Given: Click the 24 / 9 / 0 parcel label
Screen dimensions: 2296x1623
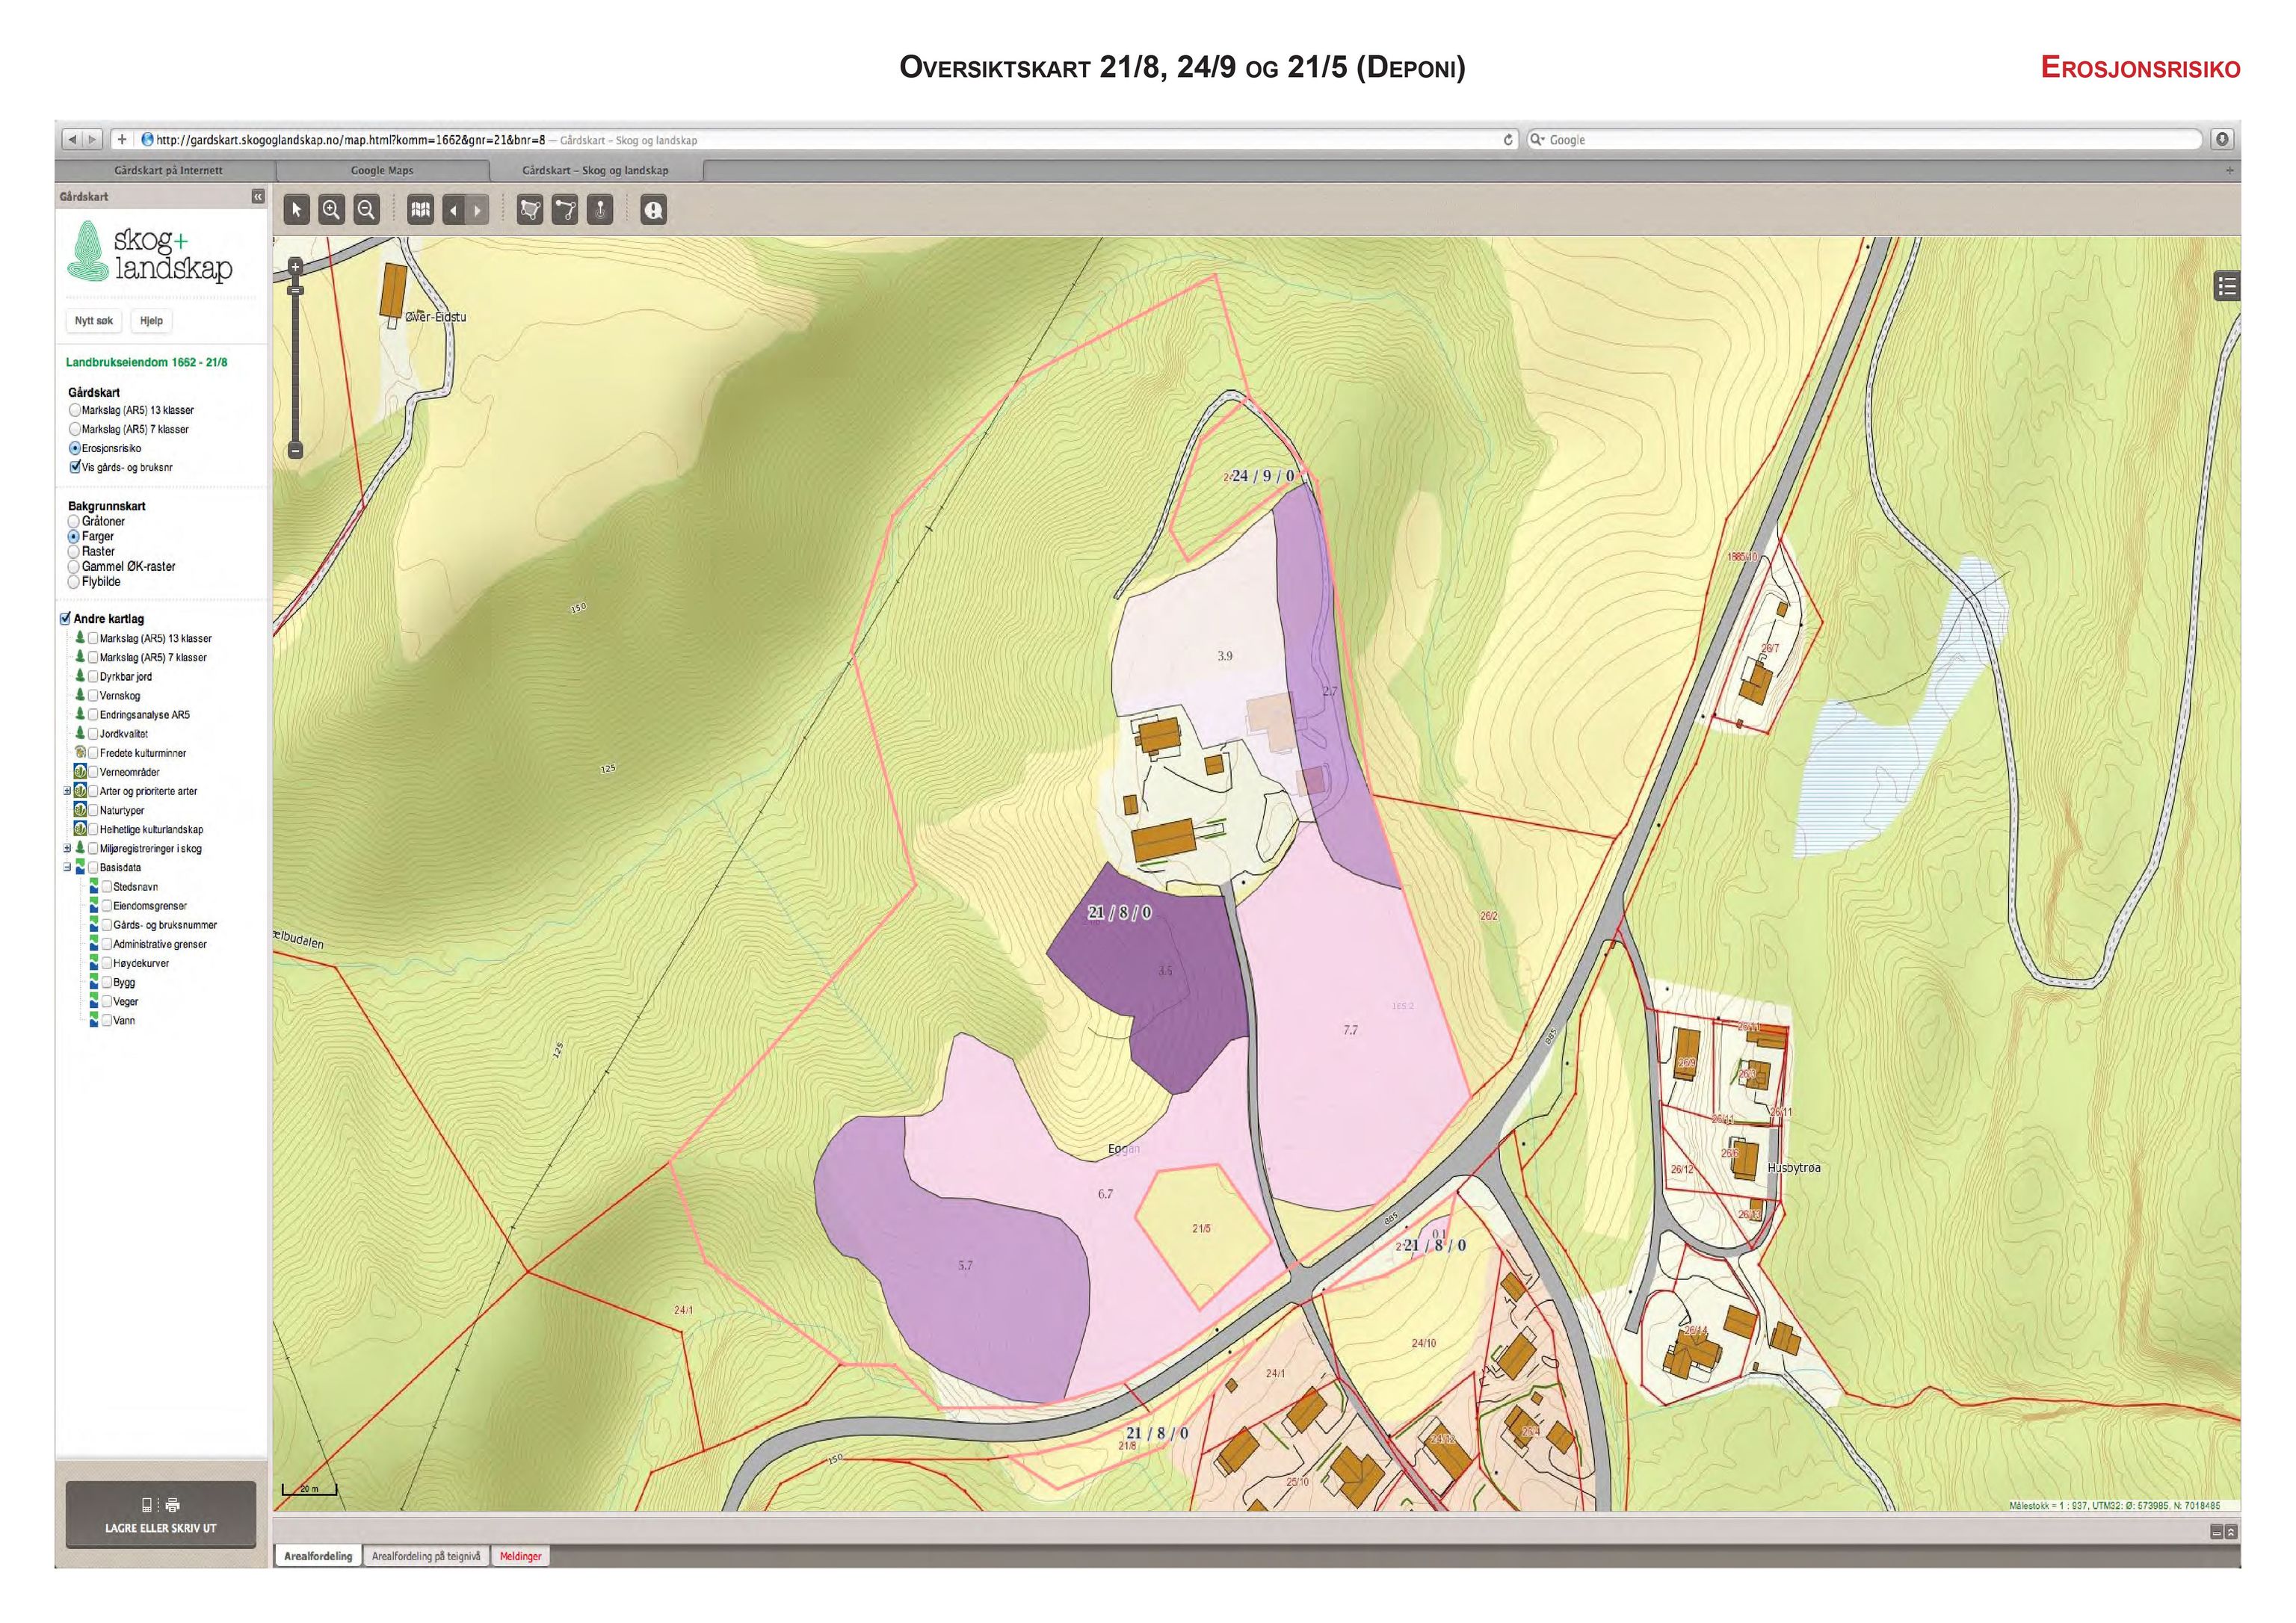Looking at the screenshot, I should (x=1263, y=476).
